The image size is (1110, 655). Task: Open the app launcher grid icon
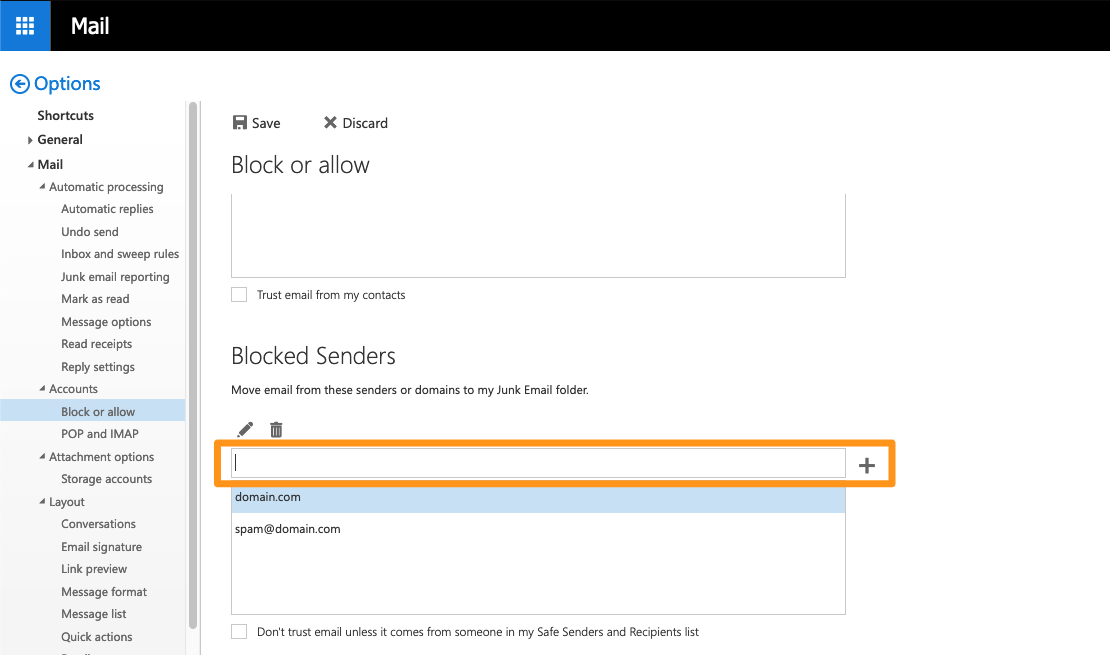25,25
